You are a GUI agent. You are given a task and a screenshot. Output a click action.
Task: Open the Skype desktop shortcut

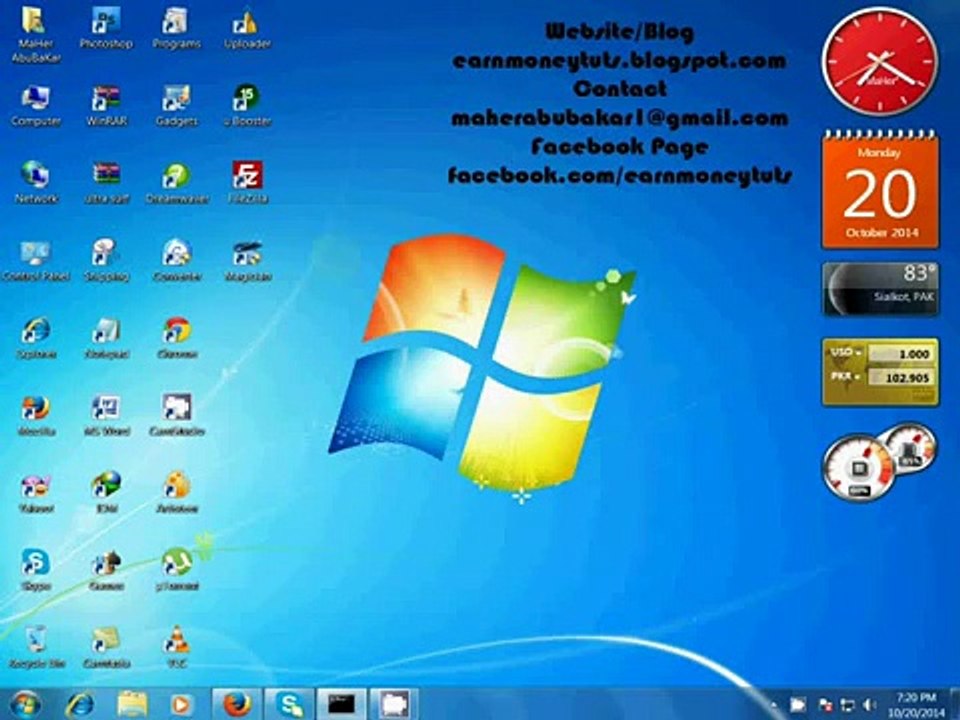[36, 569]
